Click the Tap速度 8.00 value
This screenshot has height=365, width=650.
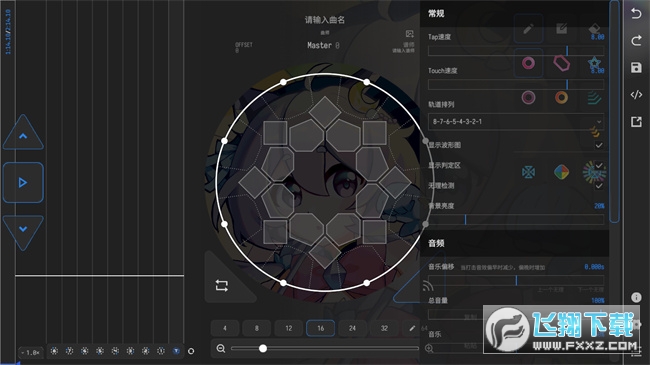pos(597,37)
